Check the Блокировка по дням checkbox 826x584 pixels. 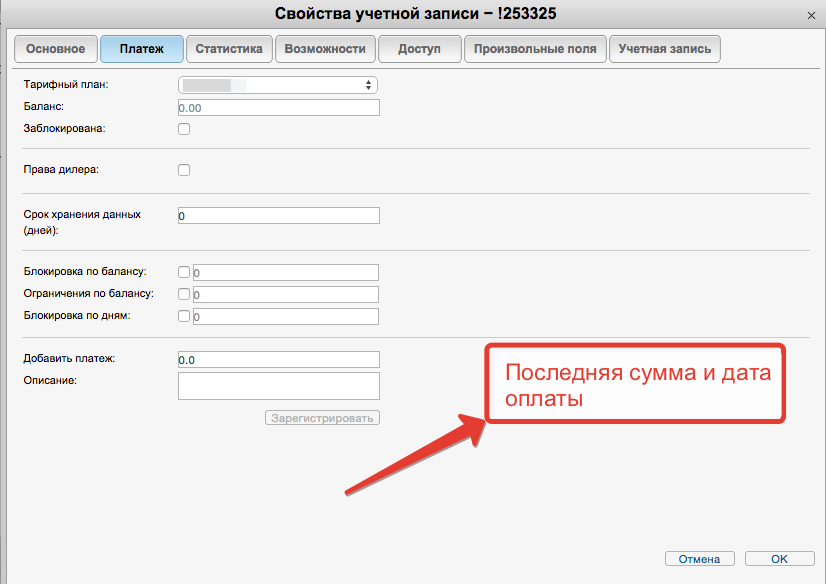click(x=183, y=316)
